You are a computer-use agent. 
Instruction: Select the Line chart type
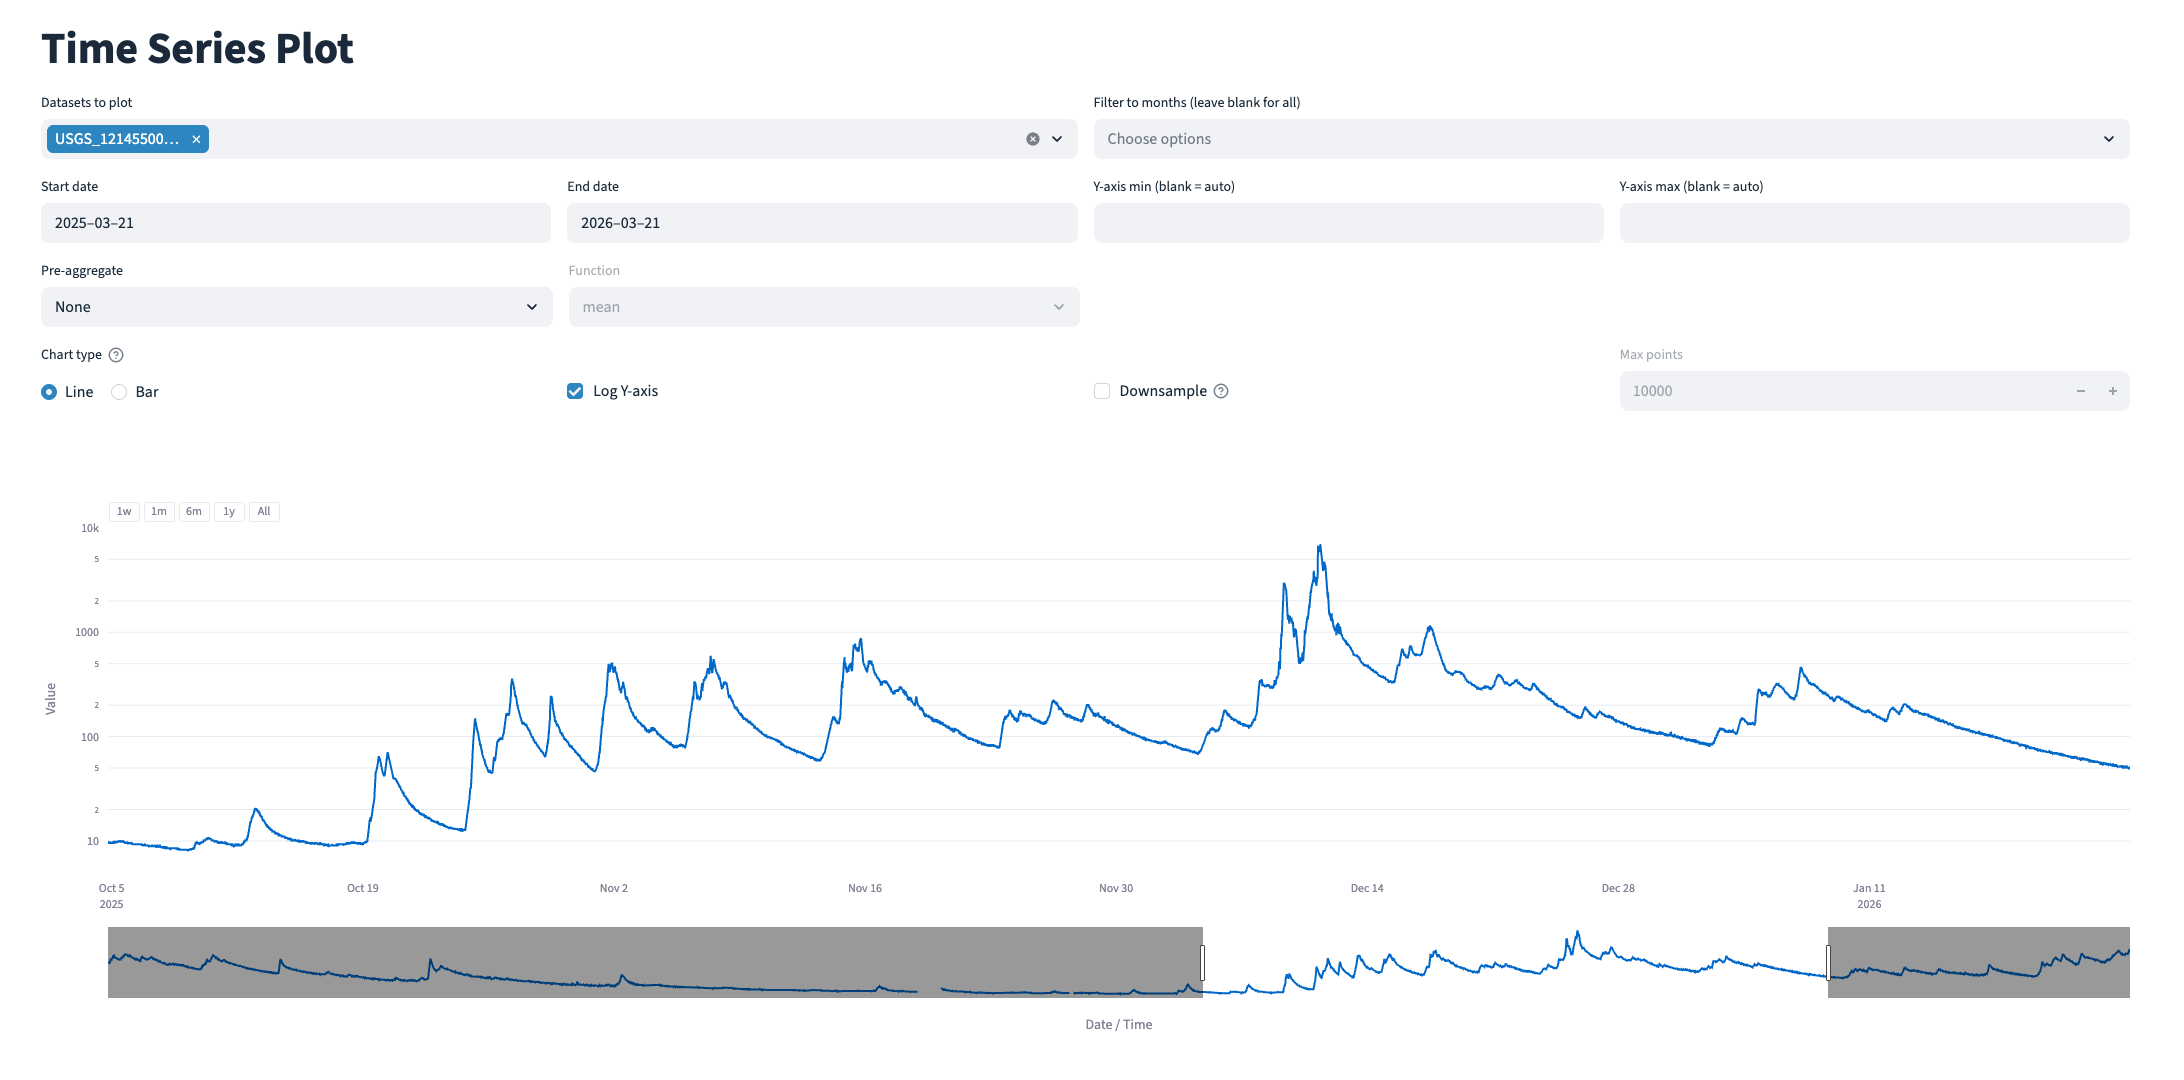tap(49, 392)
